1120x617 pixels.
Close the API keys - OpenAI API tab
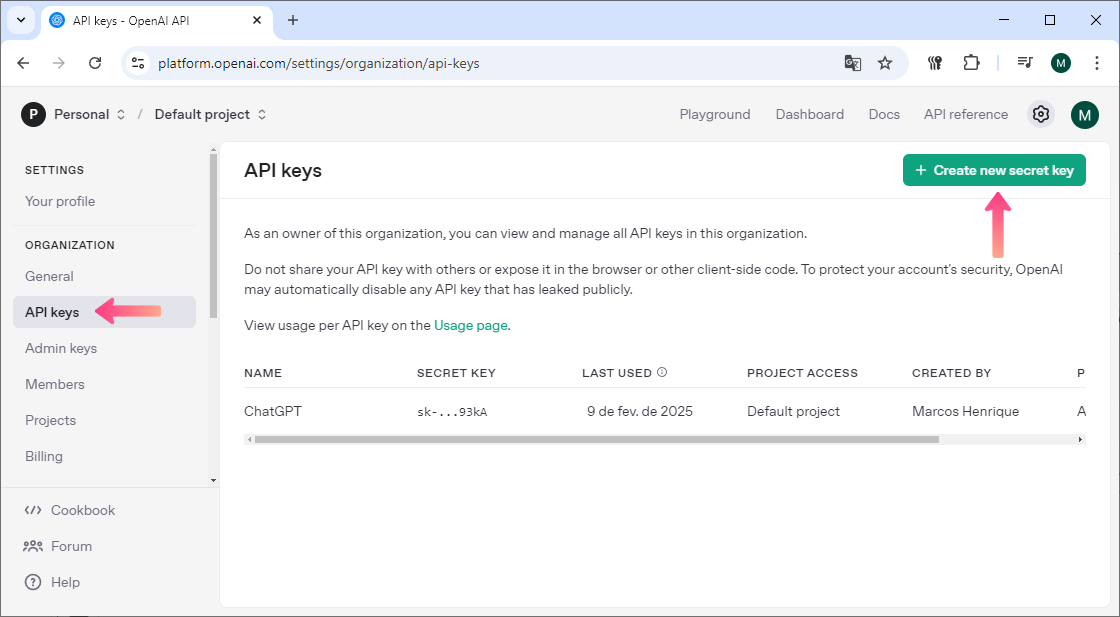coord(257,20)
